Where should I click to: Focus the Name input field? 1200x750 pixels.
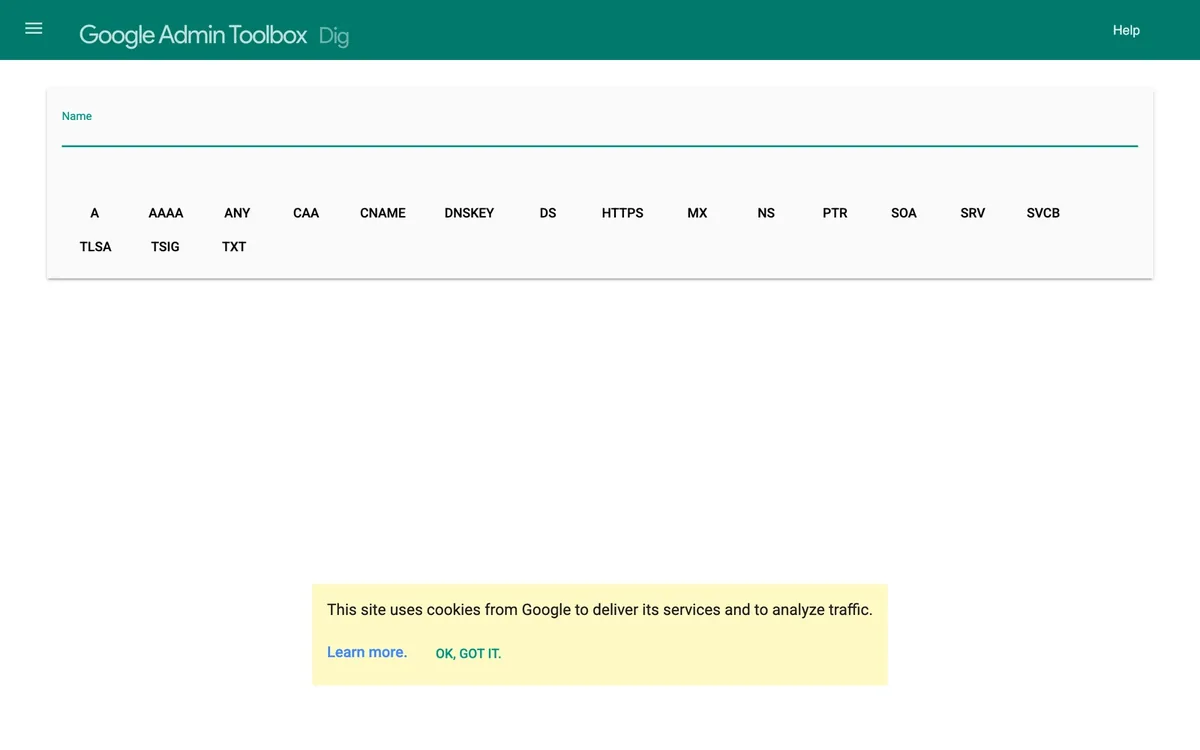(600, 134)
